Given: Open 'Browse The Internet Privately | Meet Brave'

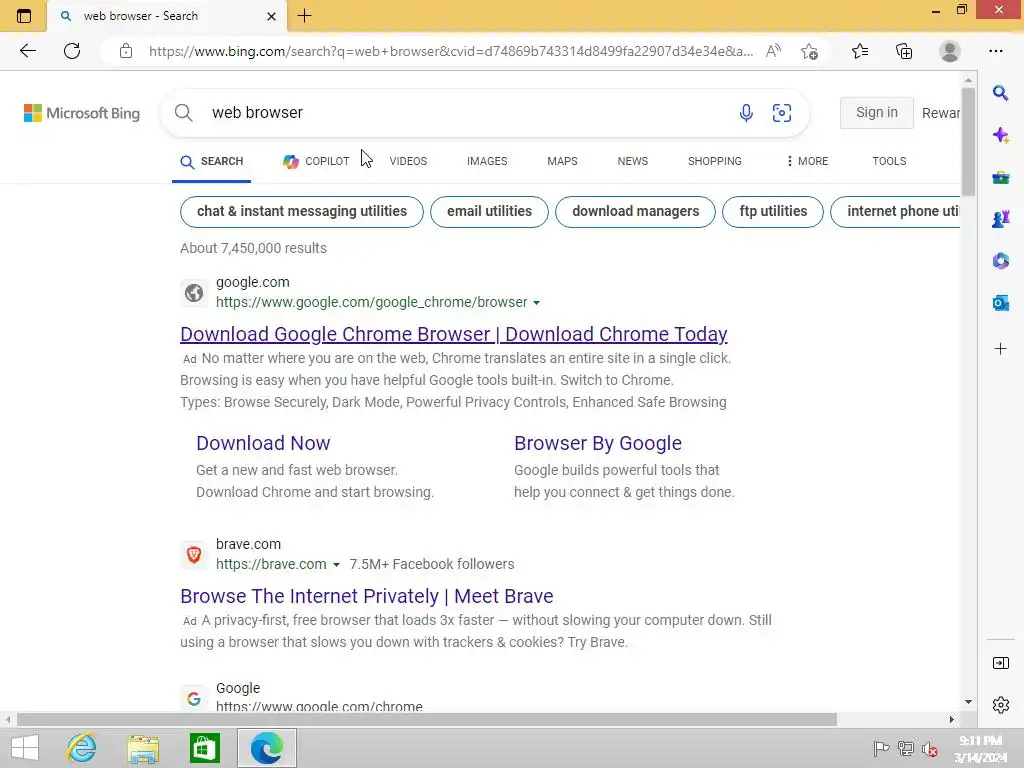Looking at the screenshot, I should 366,596.
